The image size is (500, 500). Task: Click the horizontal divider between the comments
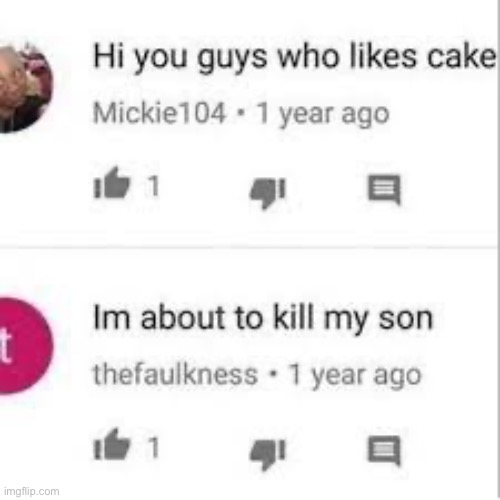248,248
